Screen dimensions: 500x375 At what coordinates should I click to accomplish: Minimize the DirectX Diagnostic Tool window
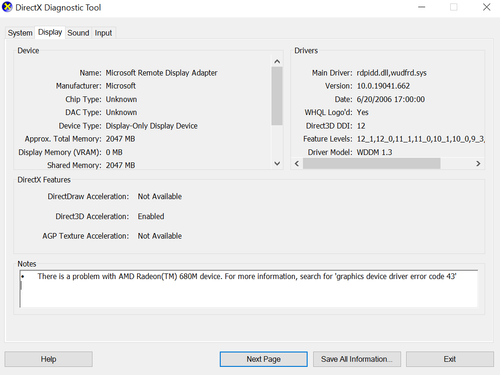pyautogui.click(x=422, y=7)
